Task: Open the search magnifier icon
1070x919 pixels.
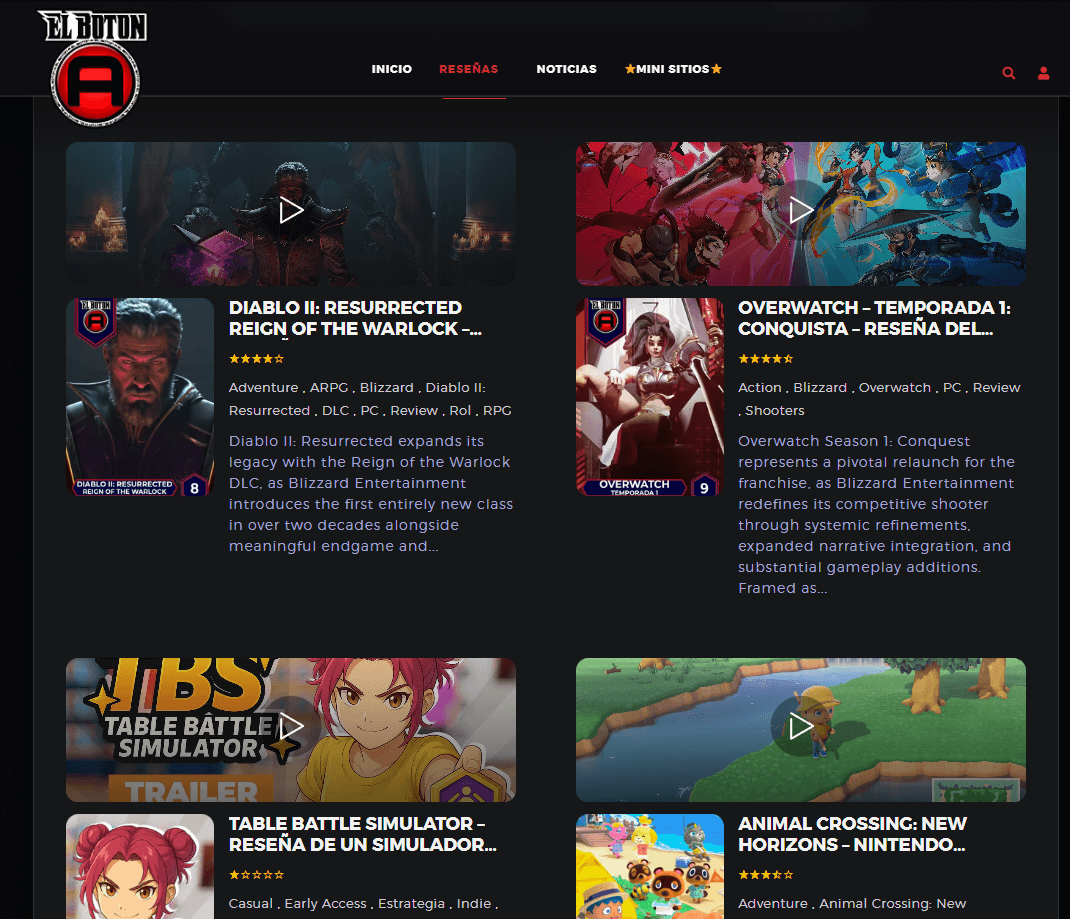Action: [1008, 73]
